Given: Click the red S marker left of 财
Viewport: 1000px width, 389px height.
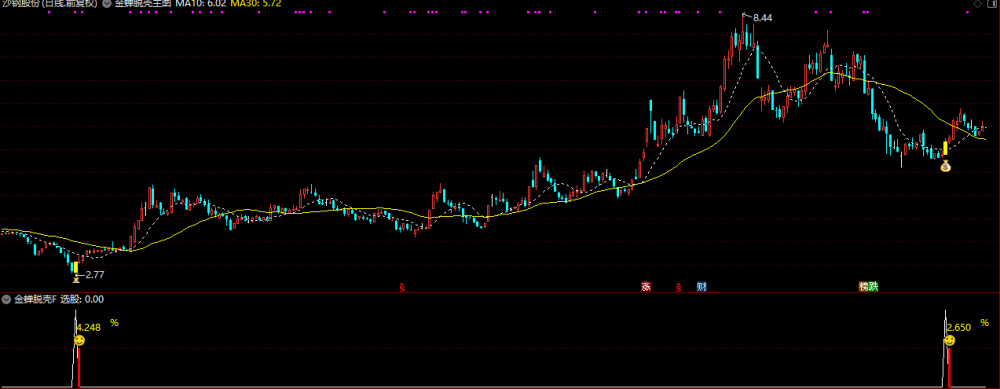Looking at the screenshot, I should [x=679, y=288].
